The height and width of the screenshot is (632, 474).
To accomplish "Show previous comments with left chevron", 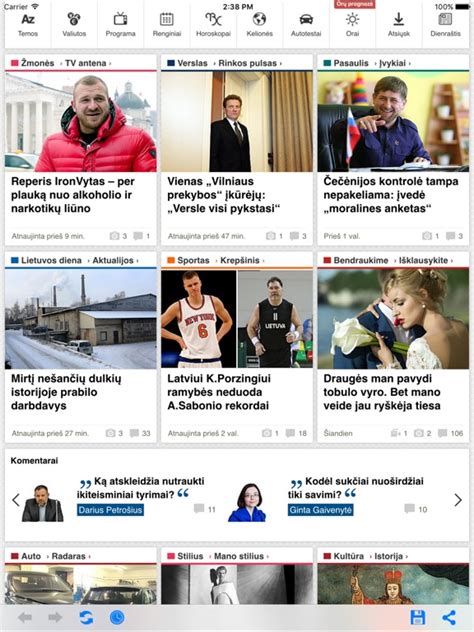I will click(16, 500).
